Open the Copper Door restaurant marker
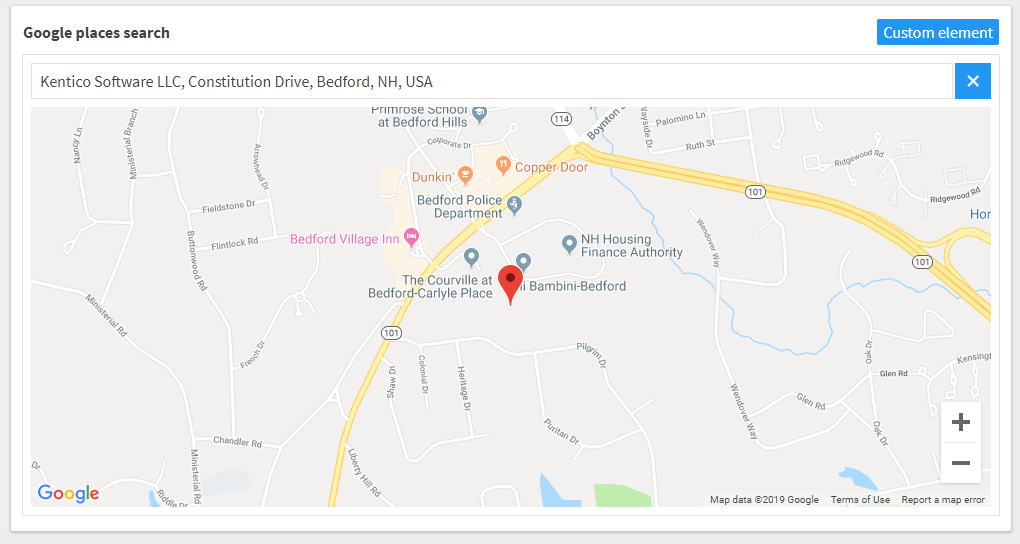The height and width of the screenshot is (544, 1020). click(503, 165)
